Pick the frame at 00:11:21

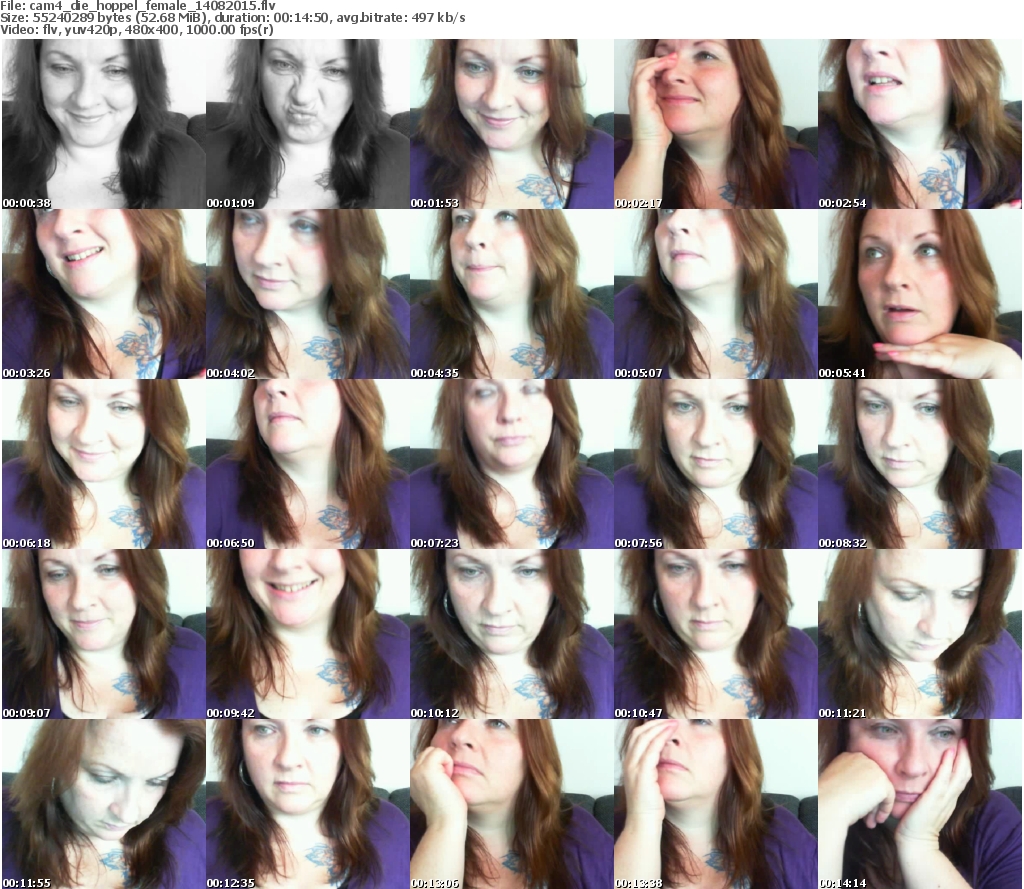920,634
